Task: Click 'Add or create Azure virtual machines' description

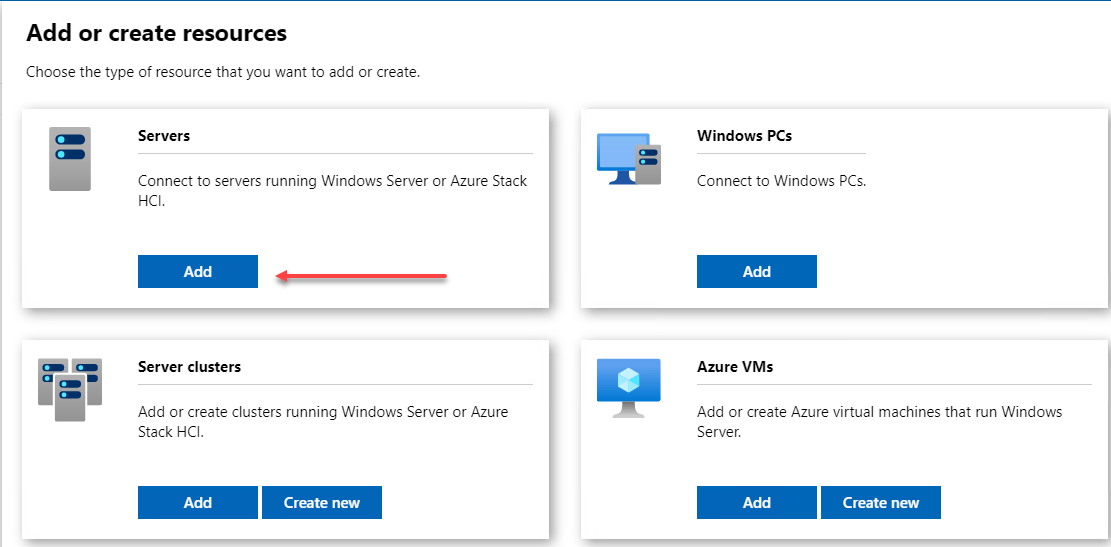Action: pyautogui.click(x=880, y=422)
